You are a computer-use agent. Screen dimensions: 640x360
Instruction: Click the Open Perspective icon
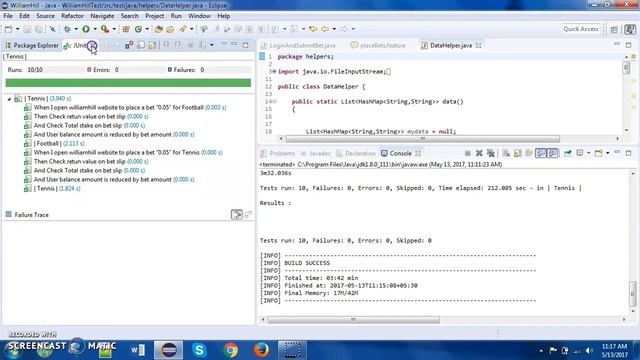(x=614, y=29)
